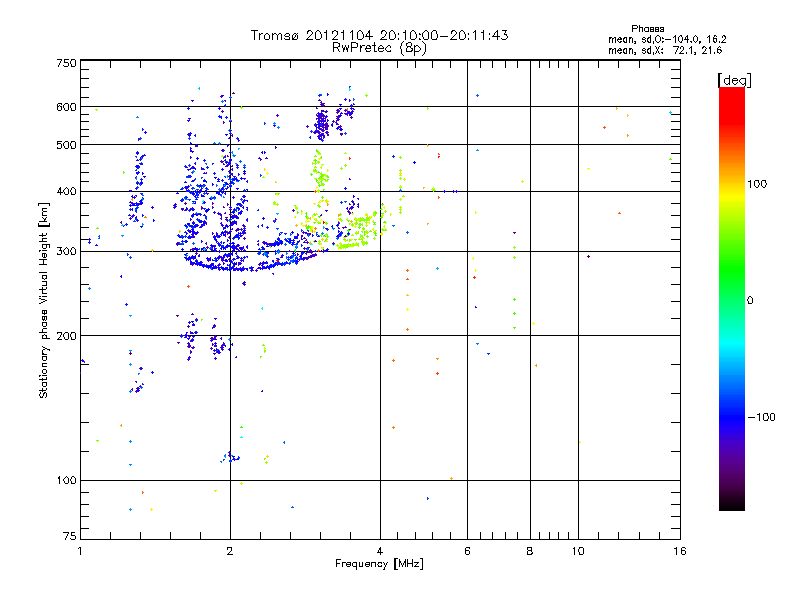Click the '[deg]' colorbar unit label
Screen dimensions: 800x600
(x=734, y=81)
